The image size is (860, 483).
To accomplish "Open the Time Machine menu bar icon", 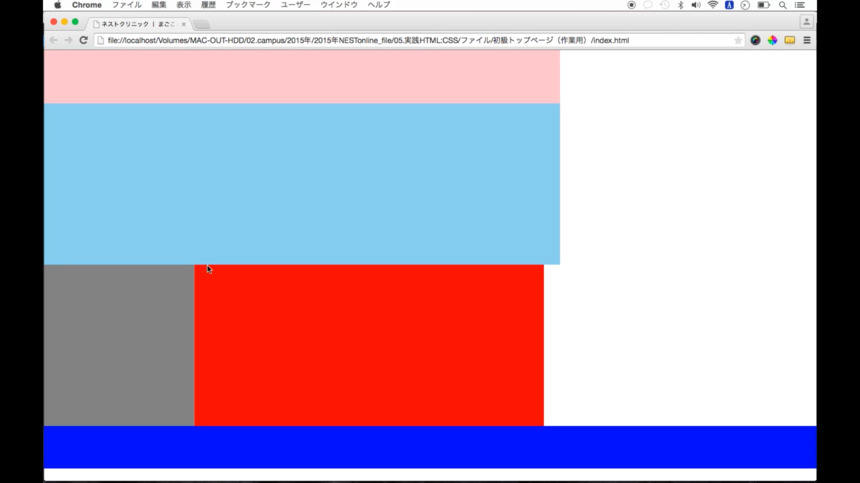I will tap(664, 5).
